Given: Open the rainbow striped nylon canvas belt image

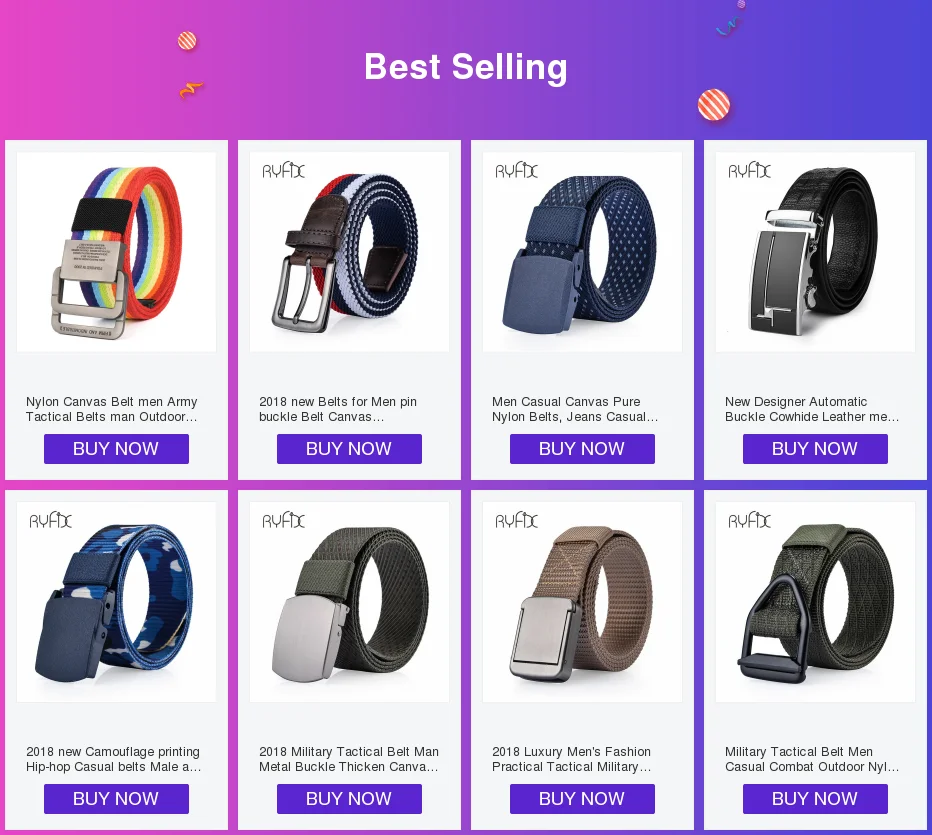Looking at the screenshot, I should (x=116, y=252).
